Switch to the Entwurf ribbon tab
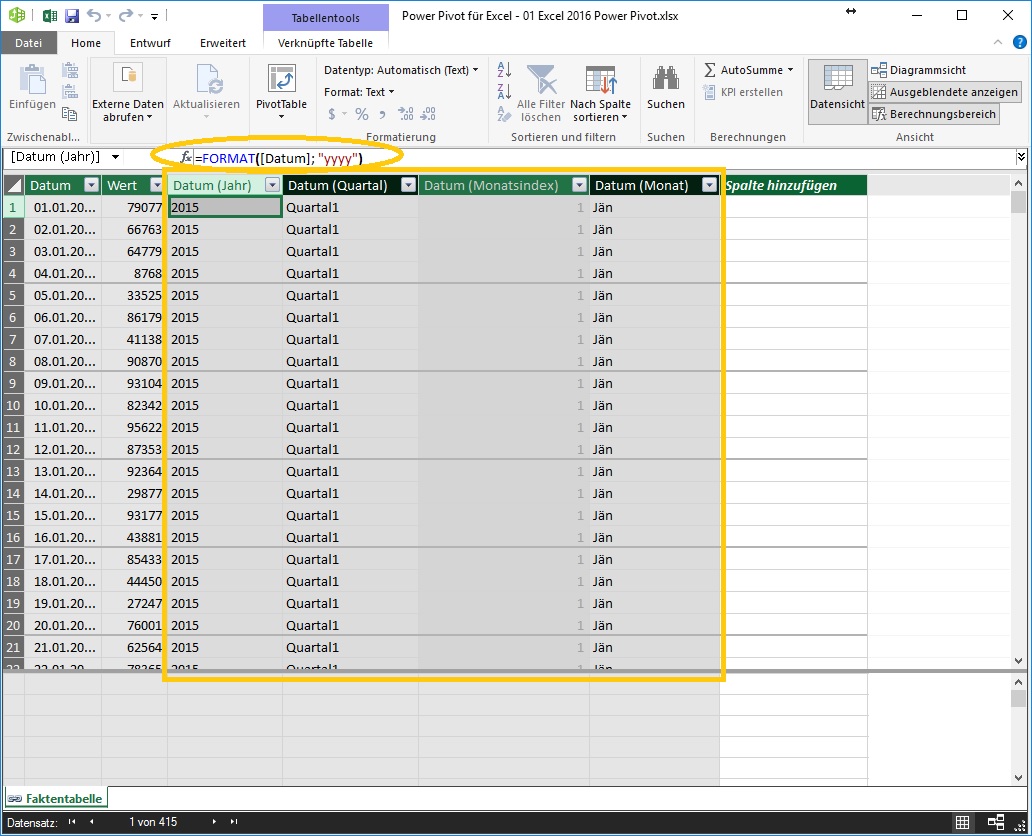Viewport: 1032px width, 836px height. pyautogui.click(x=150, y=43)
